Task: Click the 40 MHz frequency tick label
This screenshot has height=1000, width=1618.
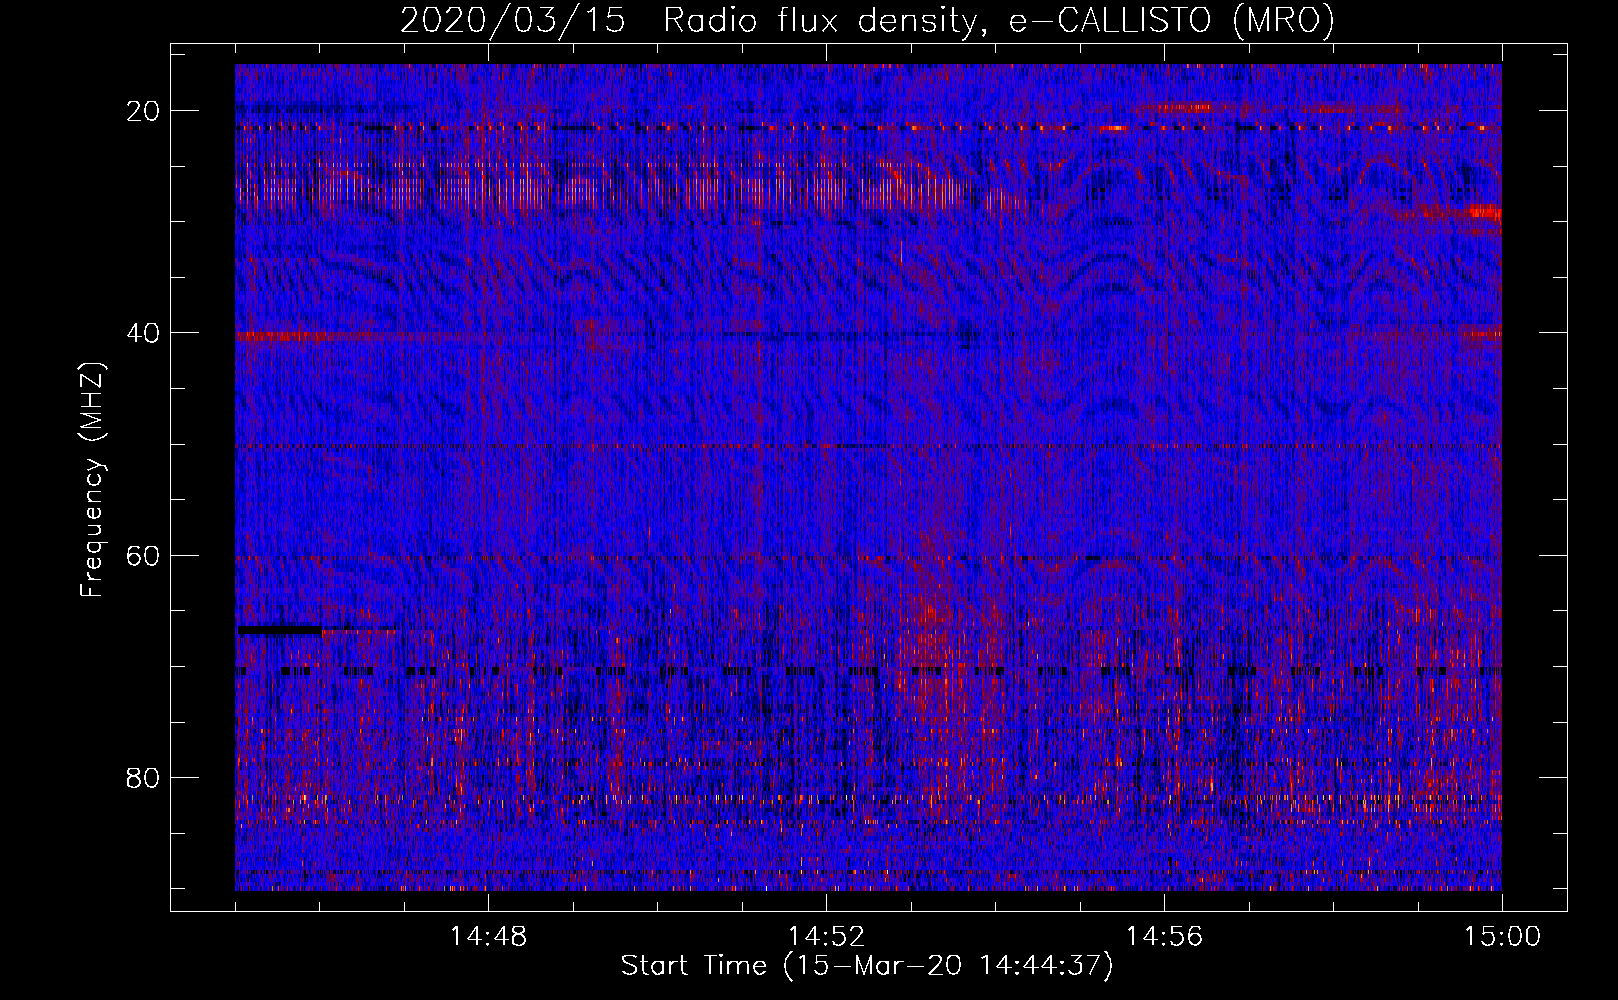Action: click(144, 333)
